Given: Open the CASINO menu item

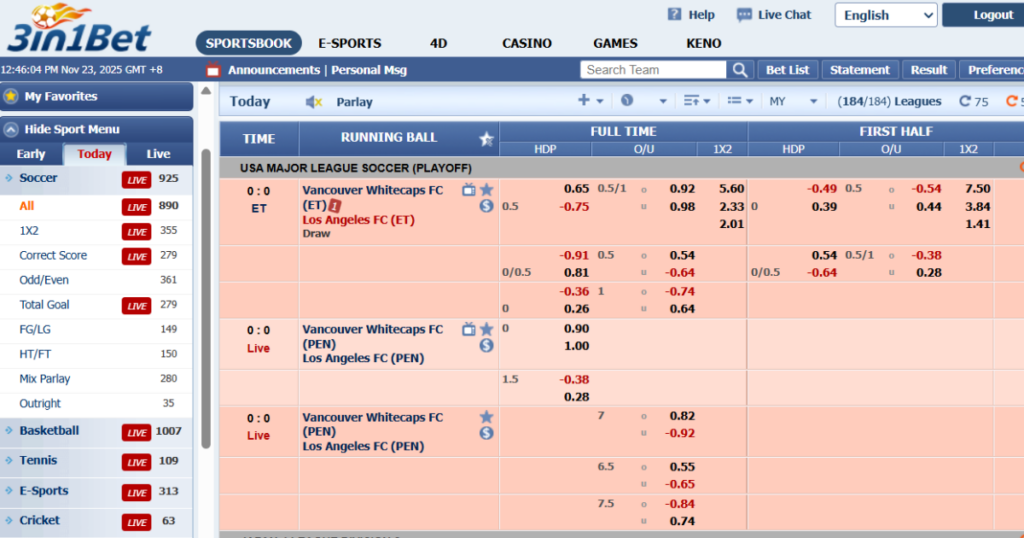Looking at the screenshot, I should click(x=526, y=43).
